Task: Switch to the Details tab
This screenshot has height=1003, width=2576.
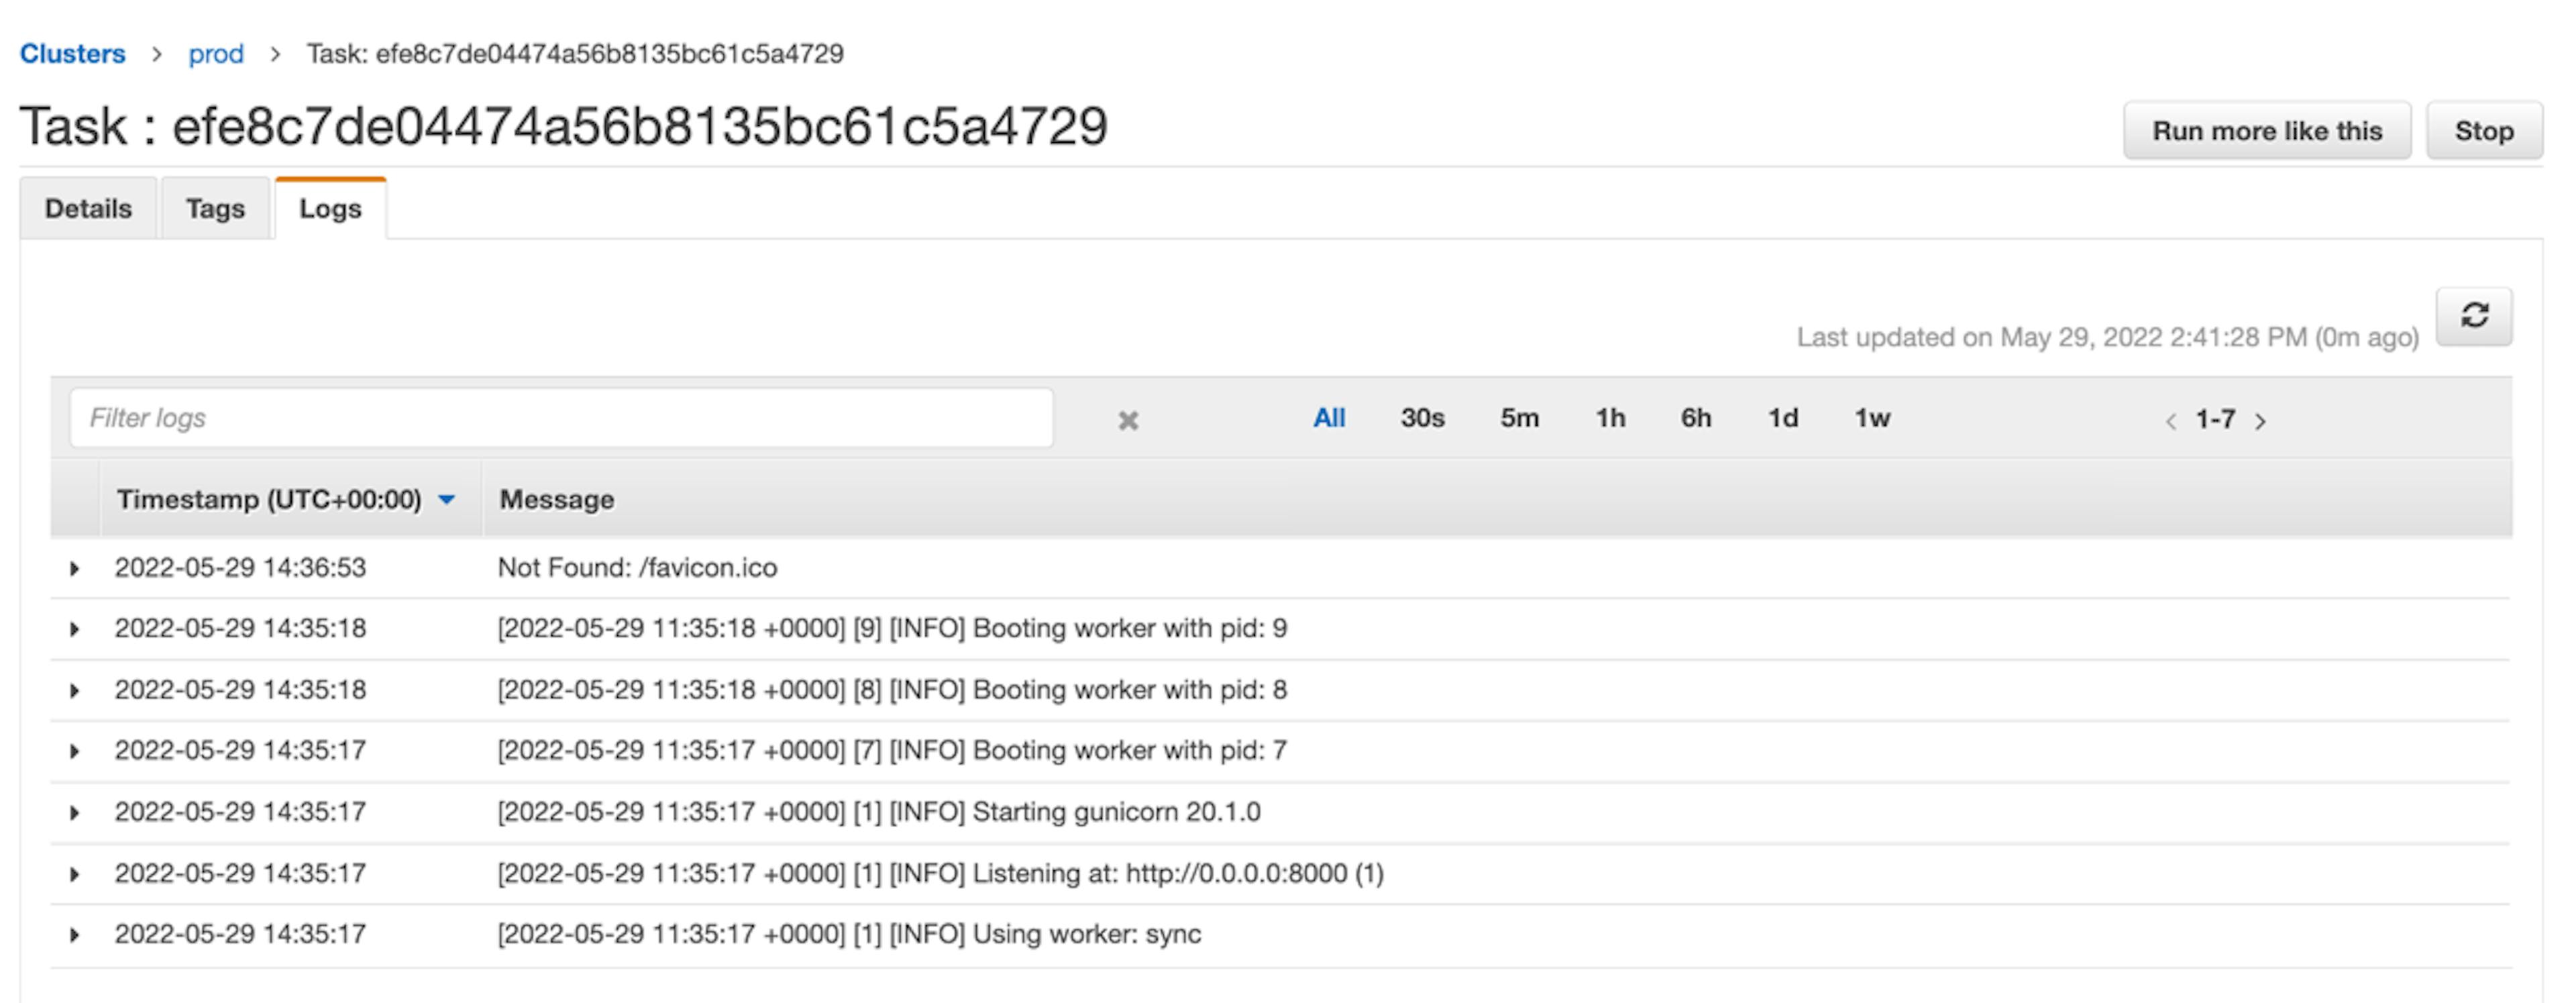Action: coord(88,208)
